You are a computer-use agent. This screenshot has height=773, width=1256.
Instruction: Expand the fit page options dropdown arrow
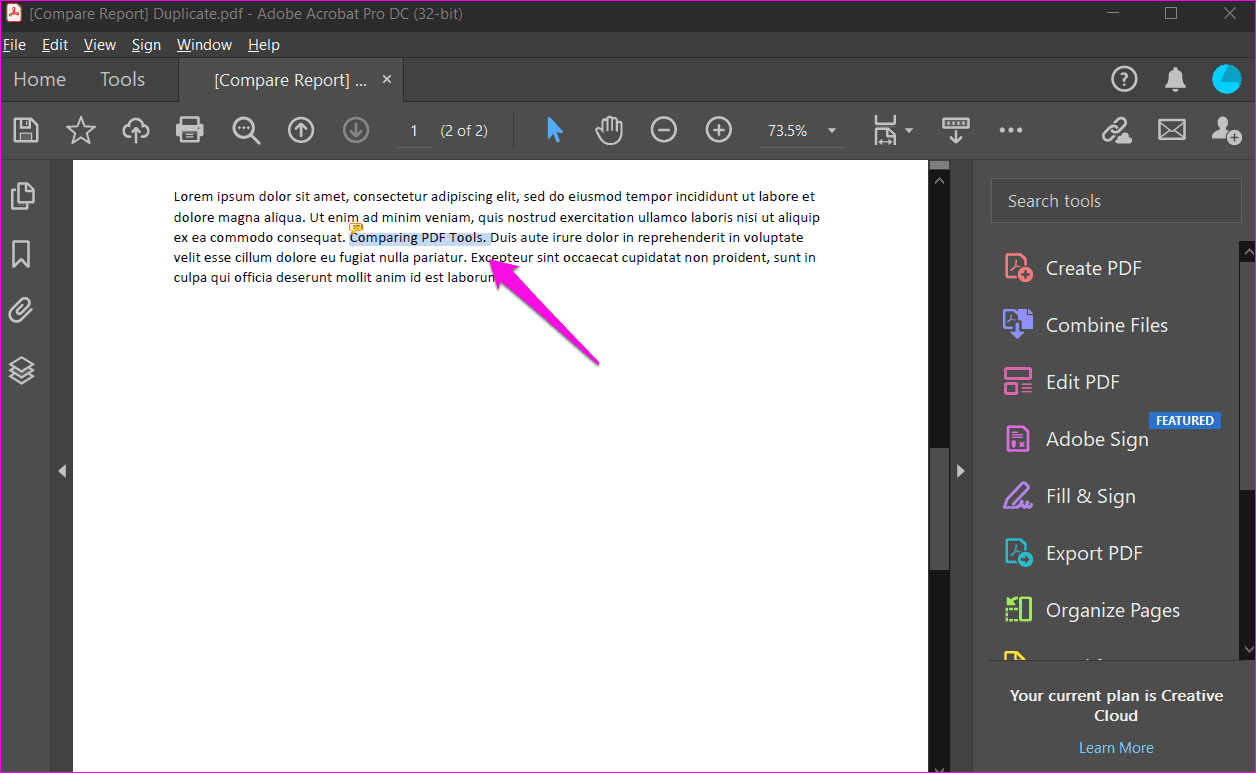pos(909,130)
